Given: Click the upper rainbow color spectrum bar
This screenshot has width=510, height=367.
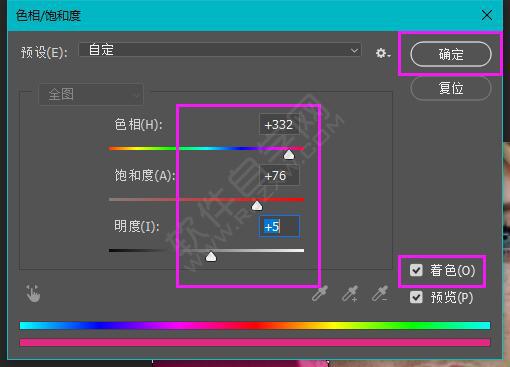Looking at the screenshot, I should pos(255,326).
